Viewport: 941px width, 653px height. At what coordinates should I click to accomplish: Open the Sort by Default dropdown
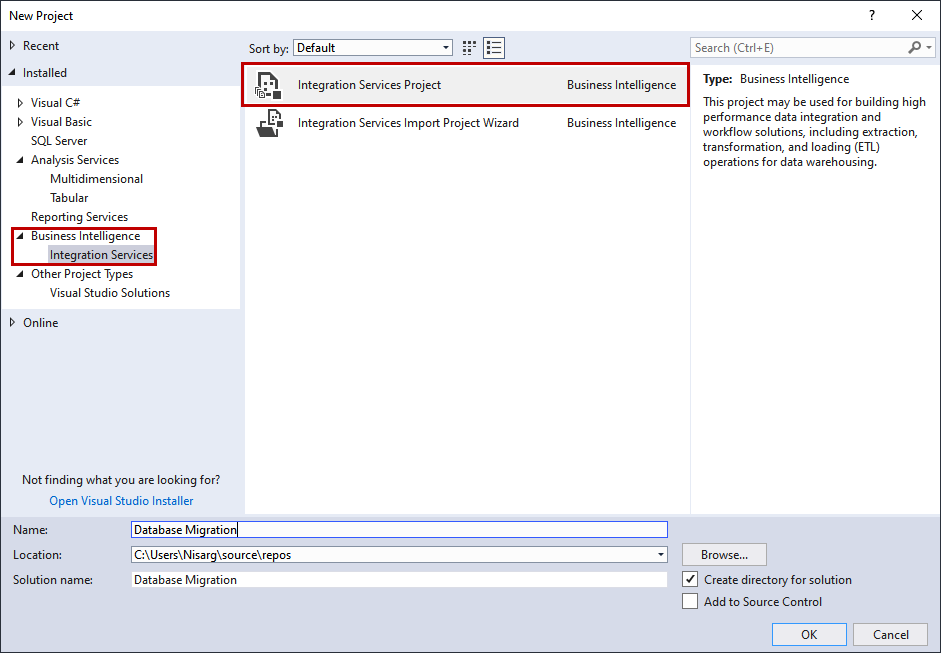[x=373, y=48]
